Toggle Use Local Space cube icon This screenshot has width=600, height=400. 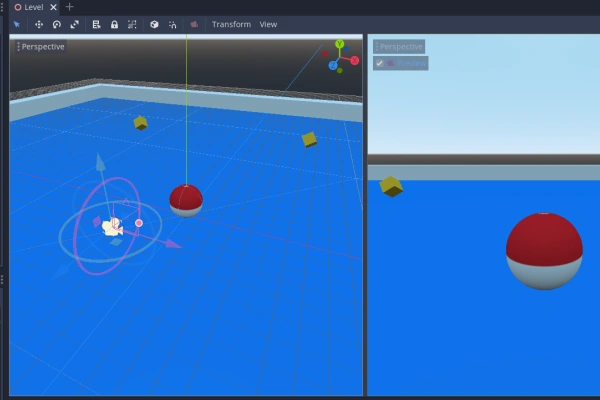[x=154, y=24]
